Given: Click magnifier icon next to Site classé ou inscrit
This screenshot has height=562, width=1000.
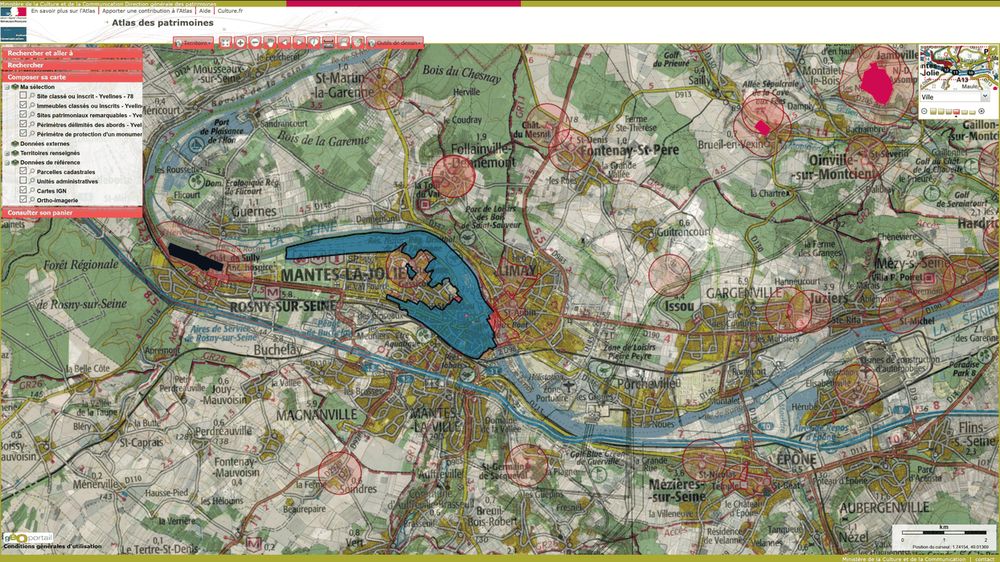Looking at the screenshot, I should tap(32, 96).
